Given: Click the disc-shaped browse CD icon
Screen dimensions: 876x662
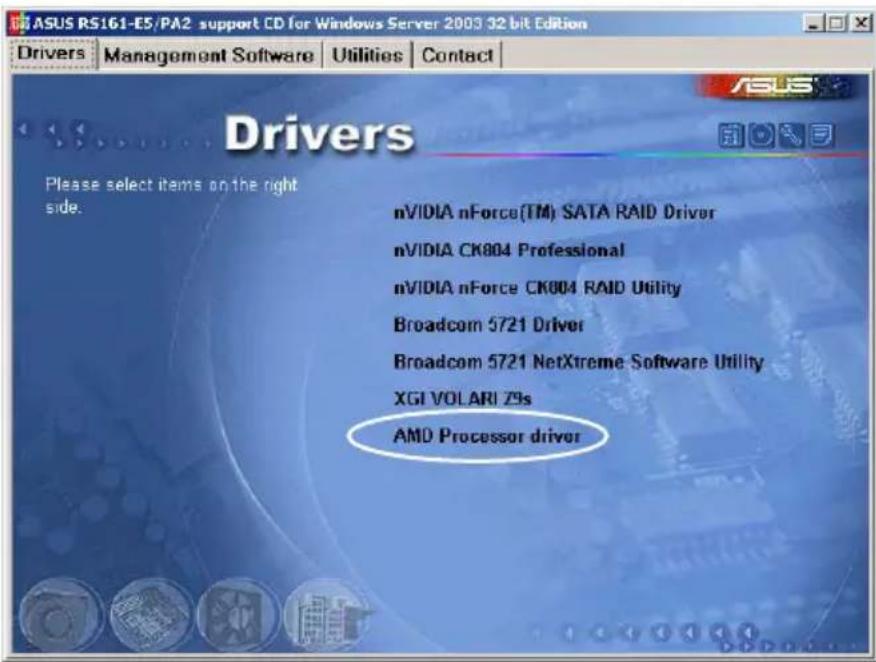Looking at the screenshot, I should click(761, 135).
